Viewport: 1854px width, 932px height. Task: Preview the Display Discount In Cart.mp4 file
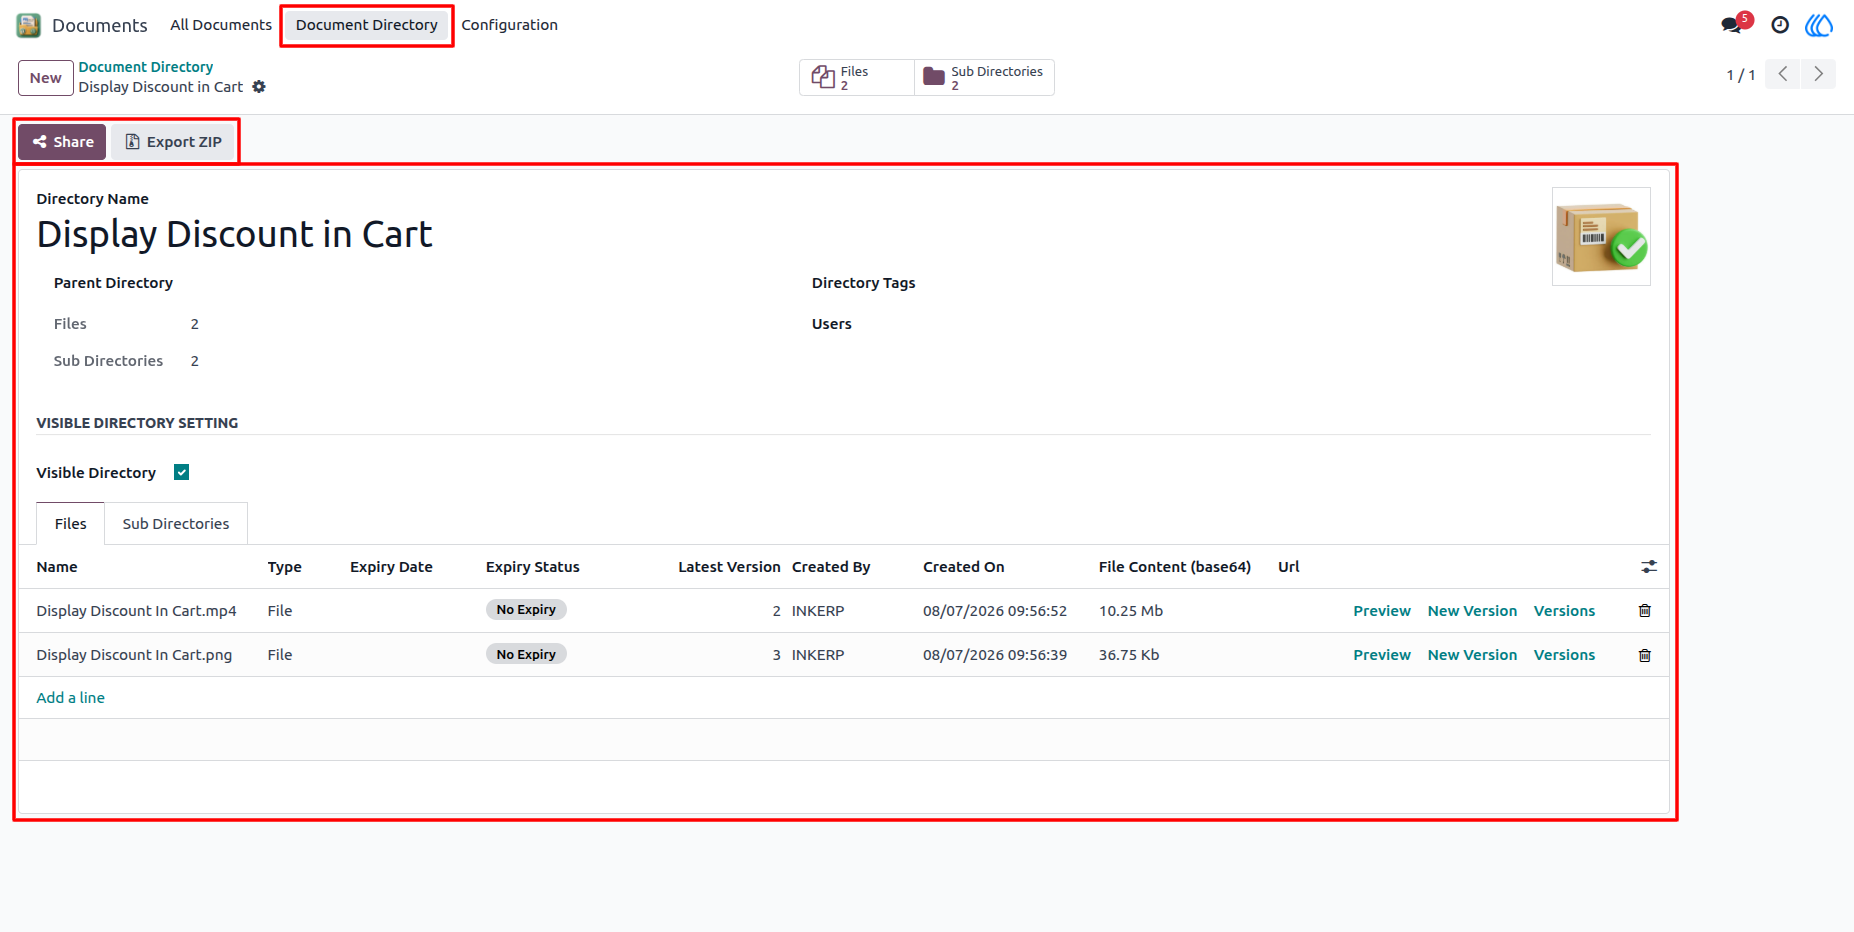click(x=1382, y=611)
